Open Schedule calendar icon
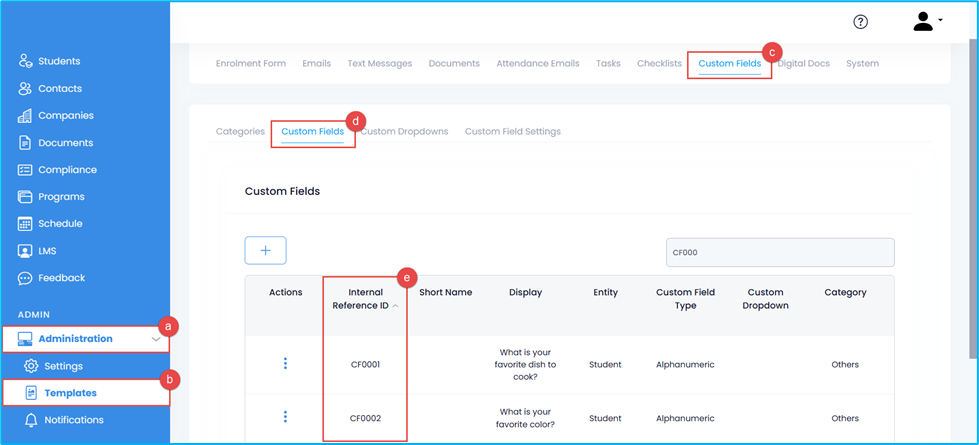979x445 pixels. (25, 224)
